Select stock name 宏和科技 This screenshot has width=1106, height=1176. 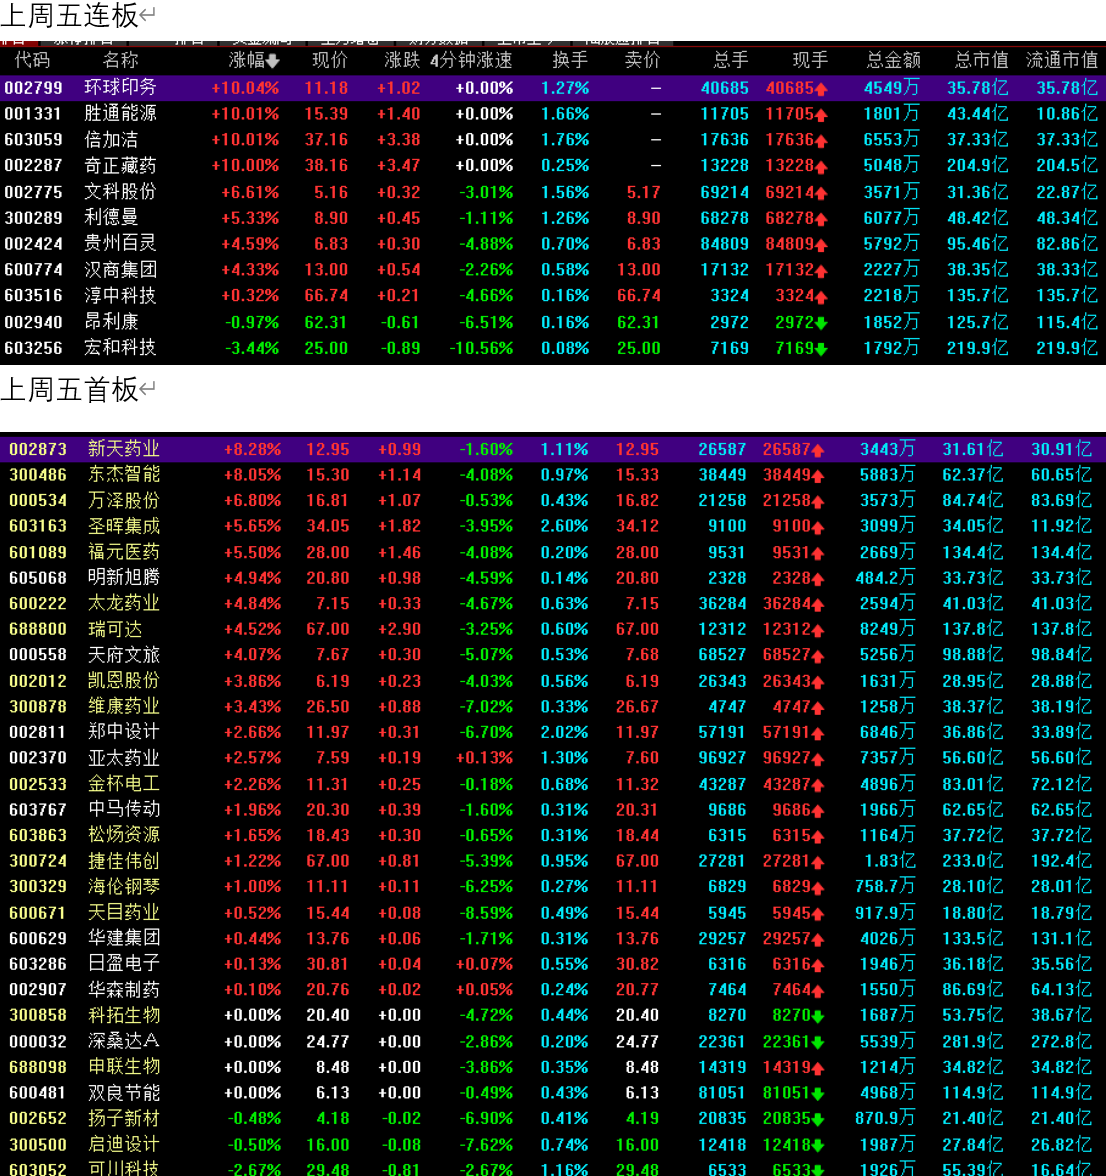point(121,348)
